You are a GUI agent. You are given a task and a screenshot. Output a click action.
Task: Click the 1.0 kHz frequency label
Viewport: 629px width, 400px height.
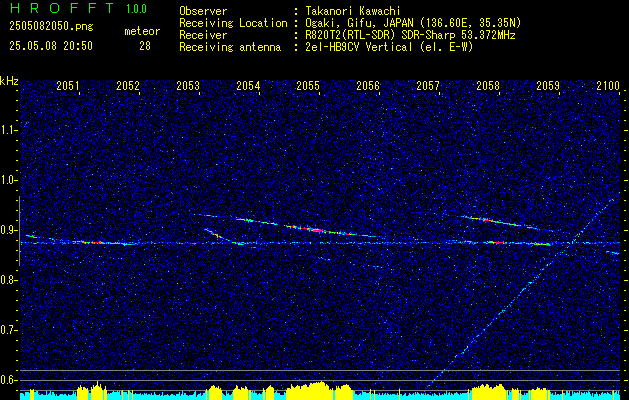point(10,180)
